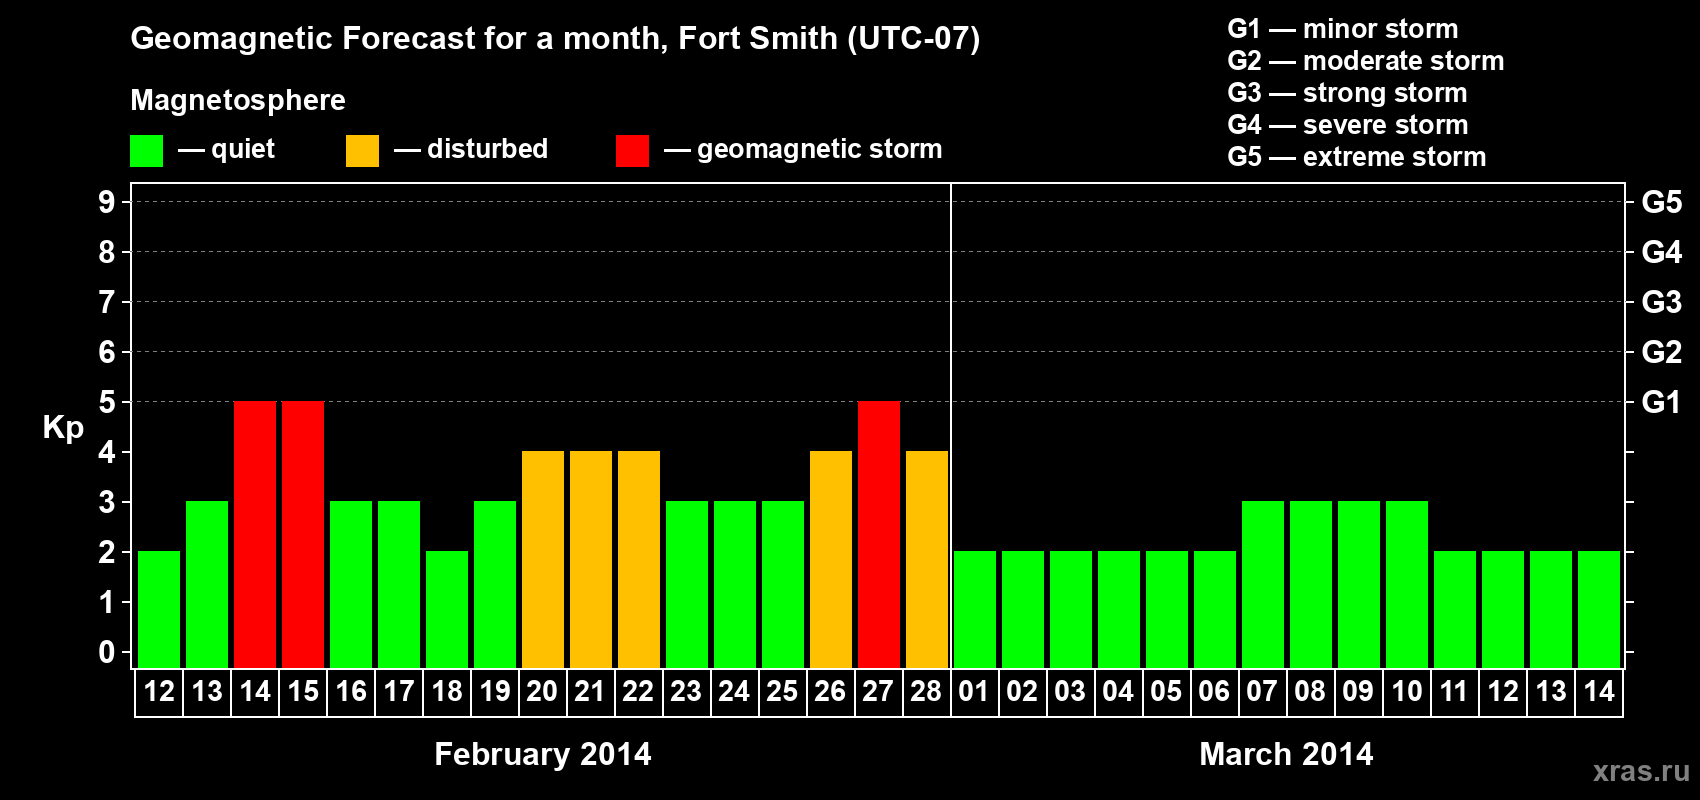Image resolution: width=1700 pixels, height=800 pixels.
Task: Click the 'G5 — extreme storm' legend line
Action: coord(1357,157)
